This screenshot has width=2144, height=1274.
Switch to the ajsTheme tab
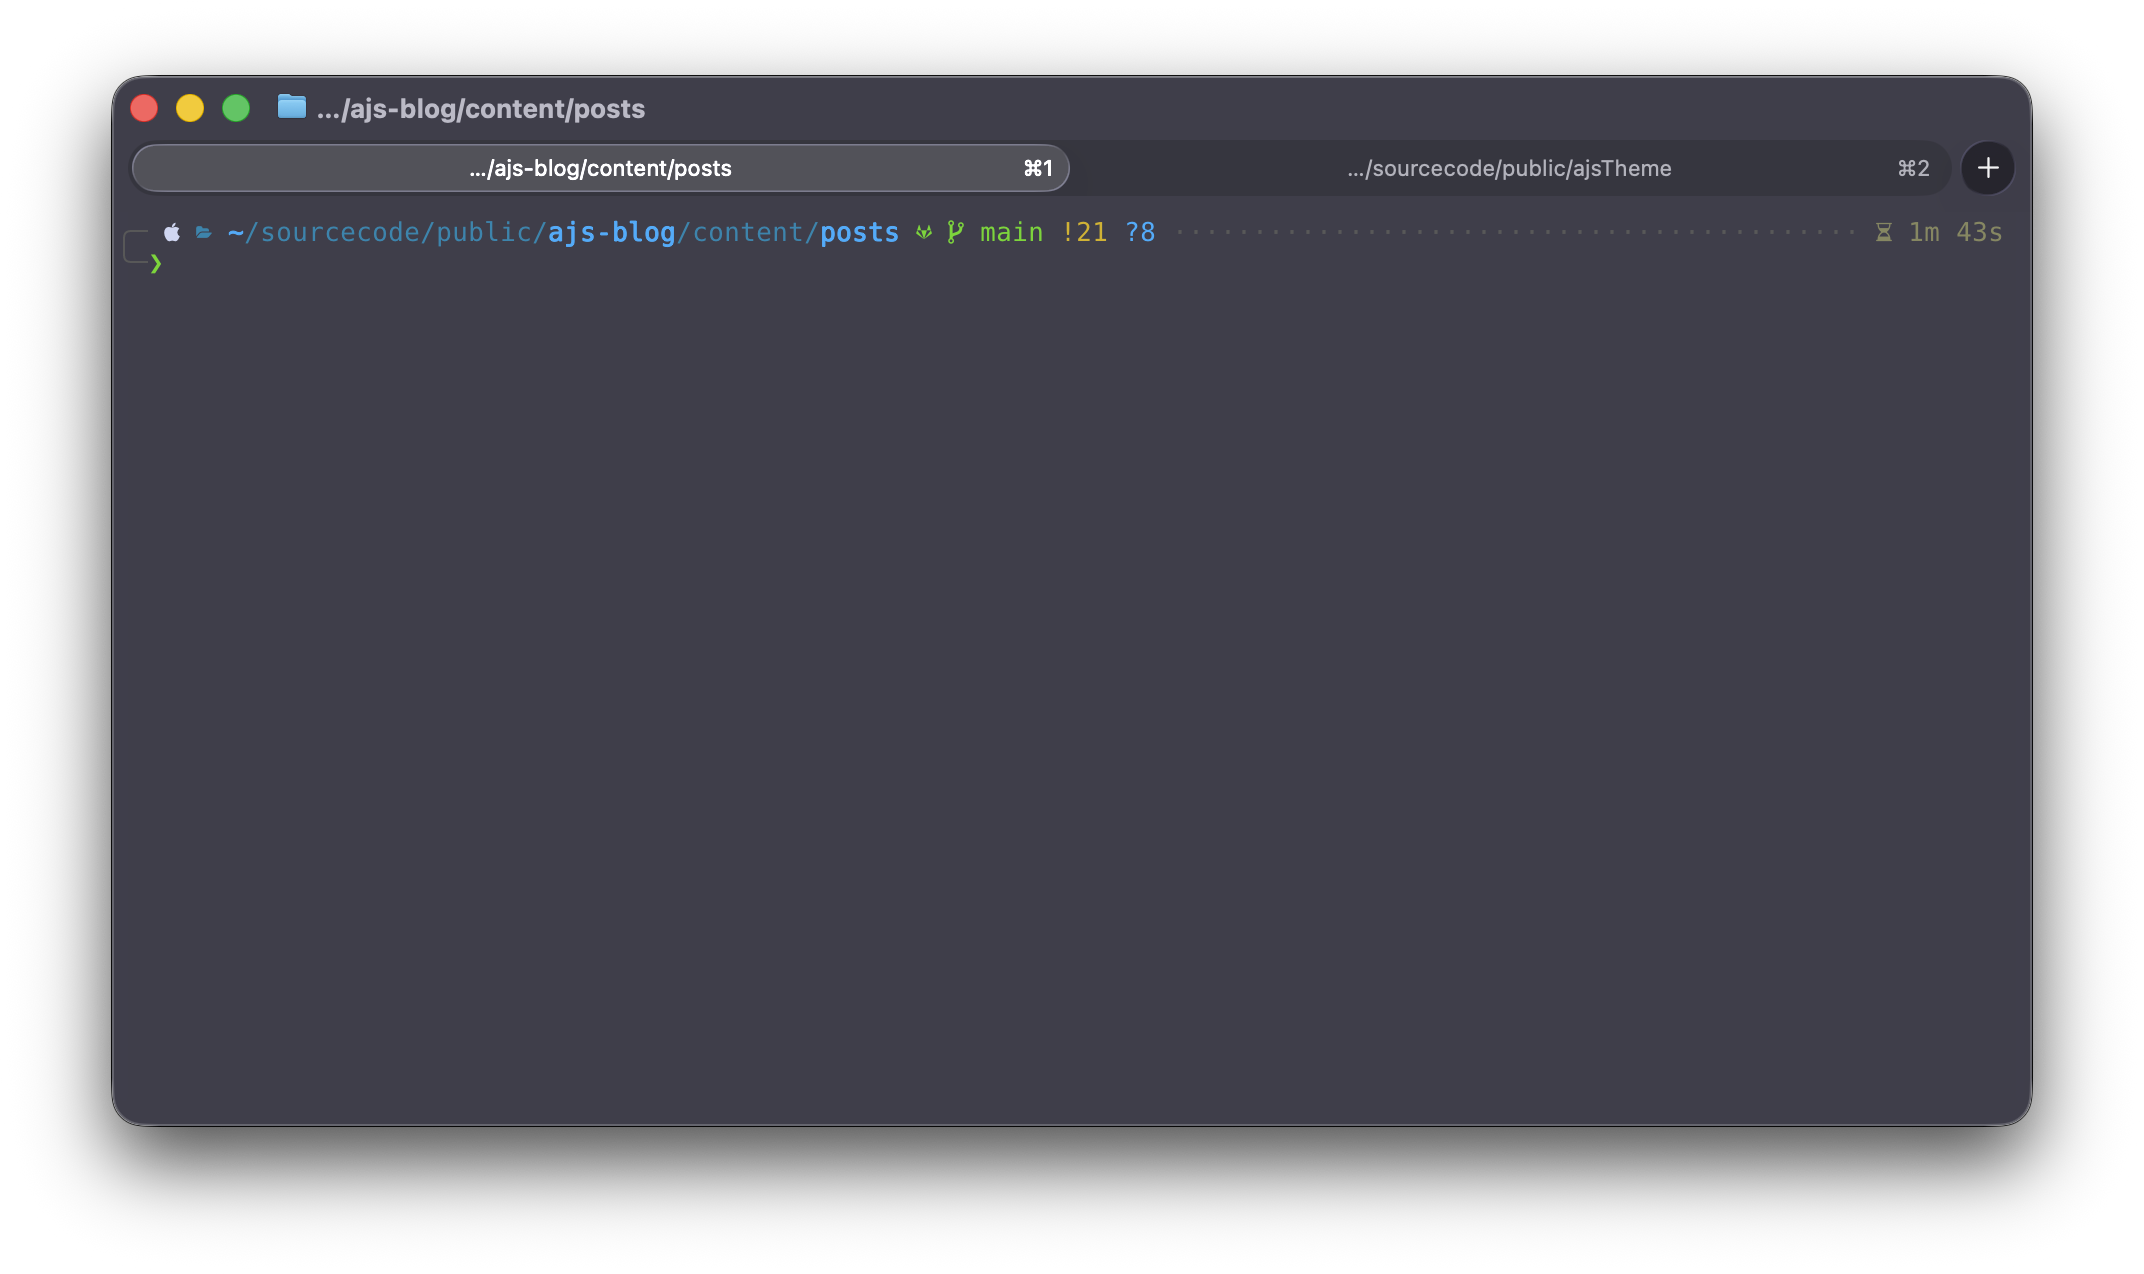pos(1510,168)
